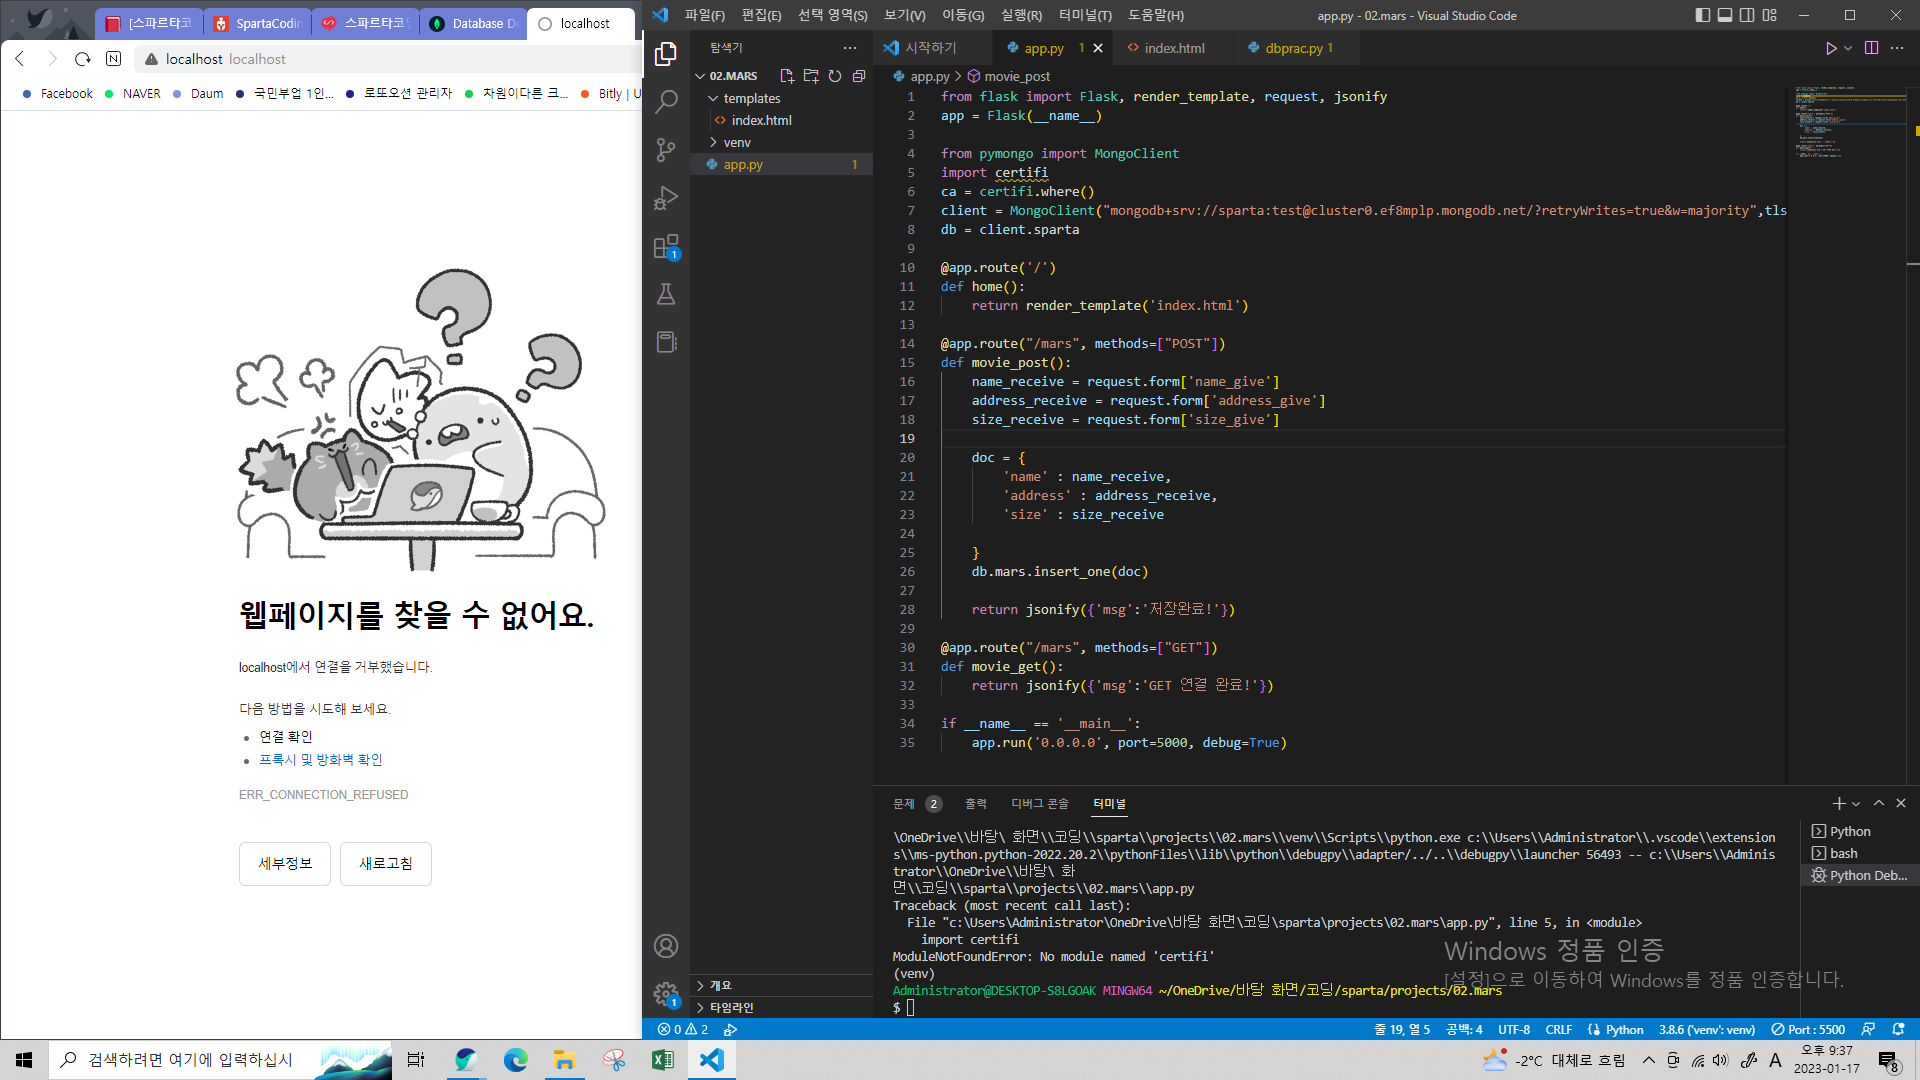Image resolution: width=1920 pixels, height=1080 pixels.
Task: Select Python interpreter 3.8.6 in status bar
Action: (x=1706, y=1029)
